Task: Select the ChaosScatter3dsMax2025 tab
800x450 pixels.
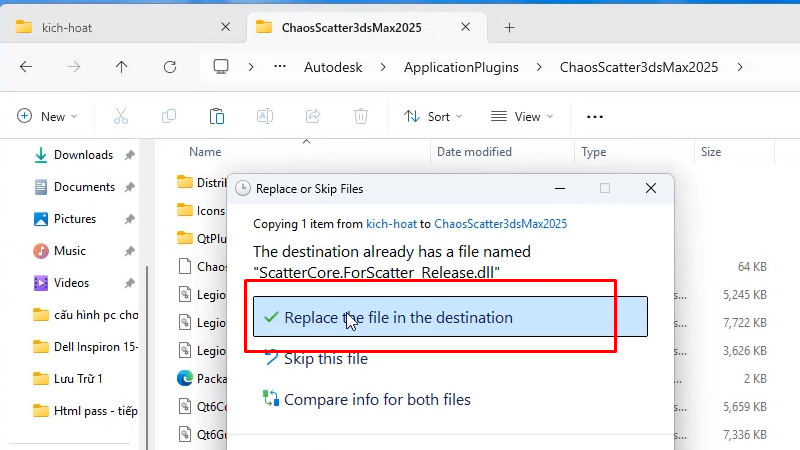Action: 367,28
